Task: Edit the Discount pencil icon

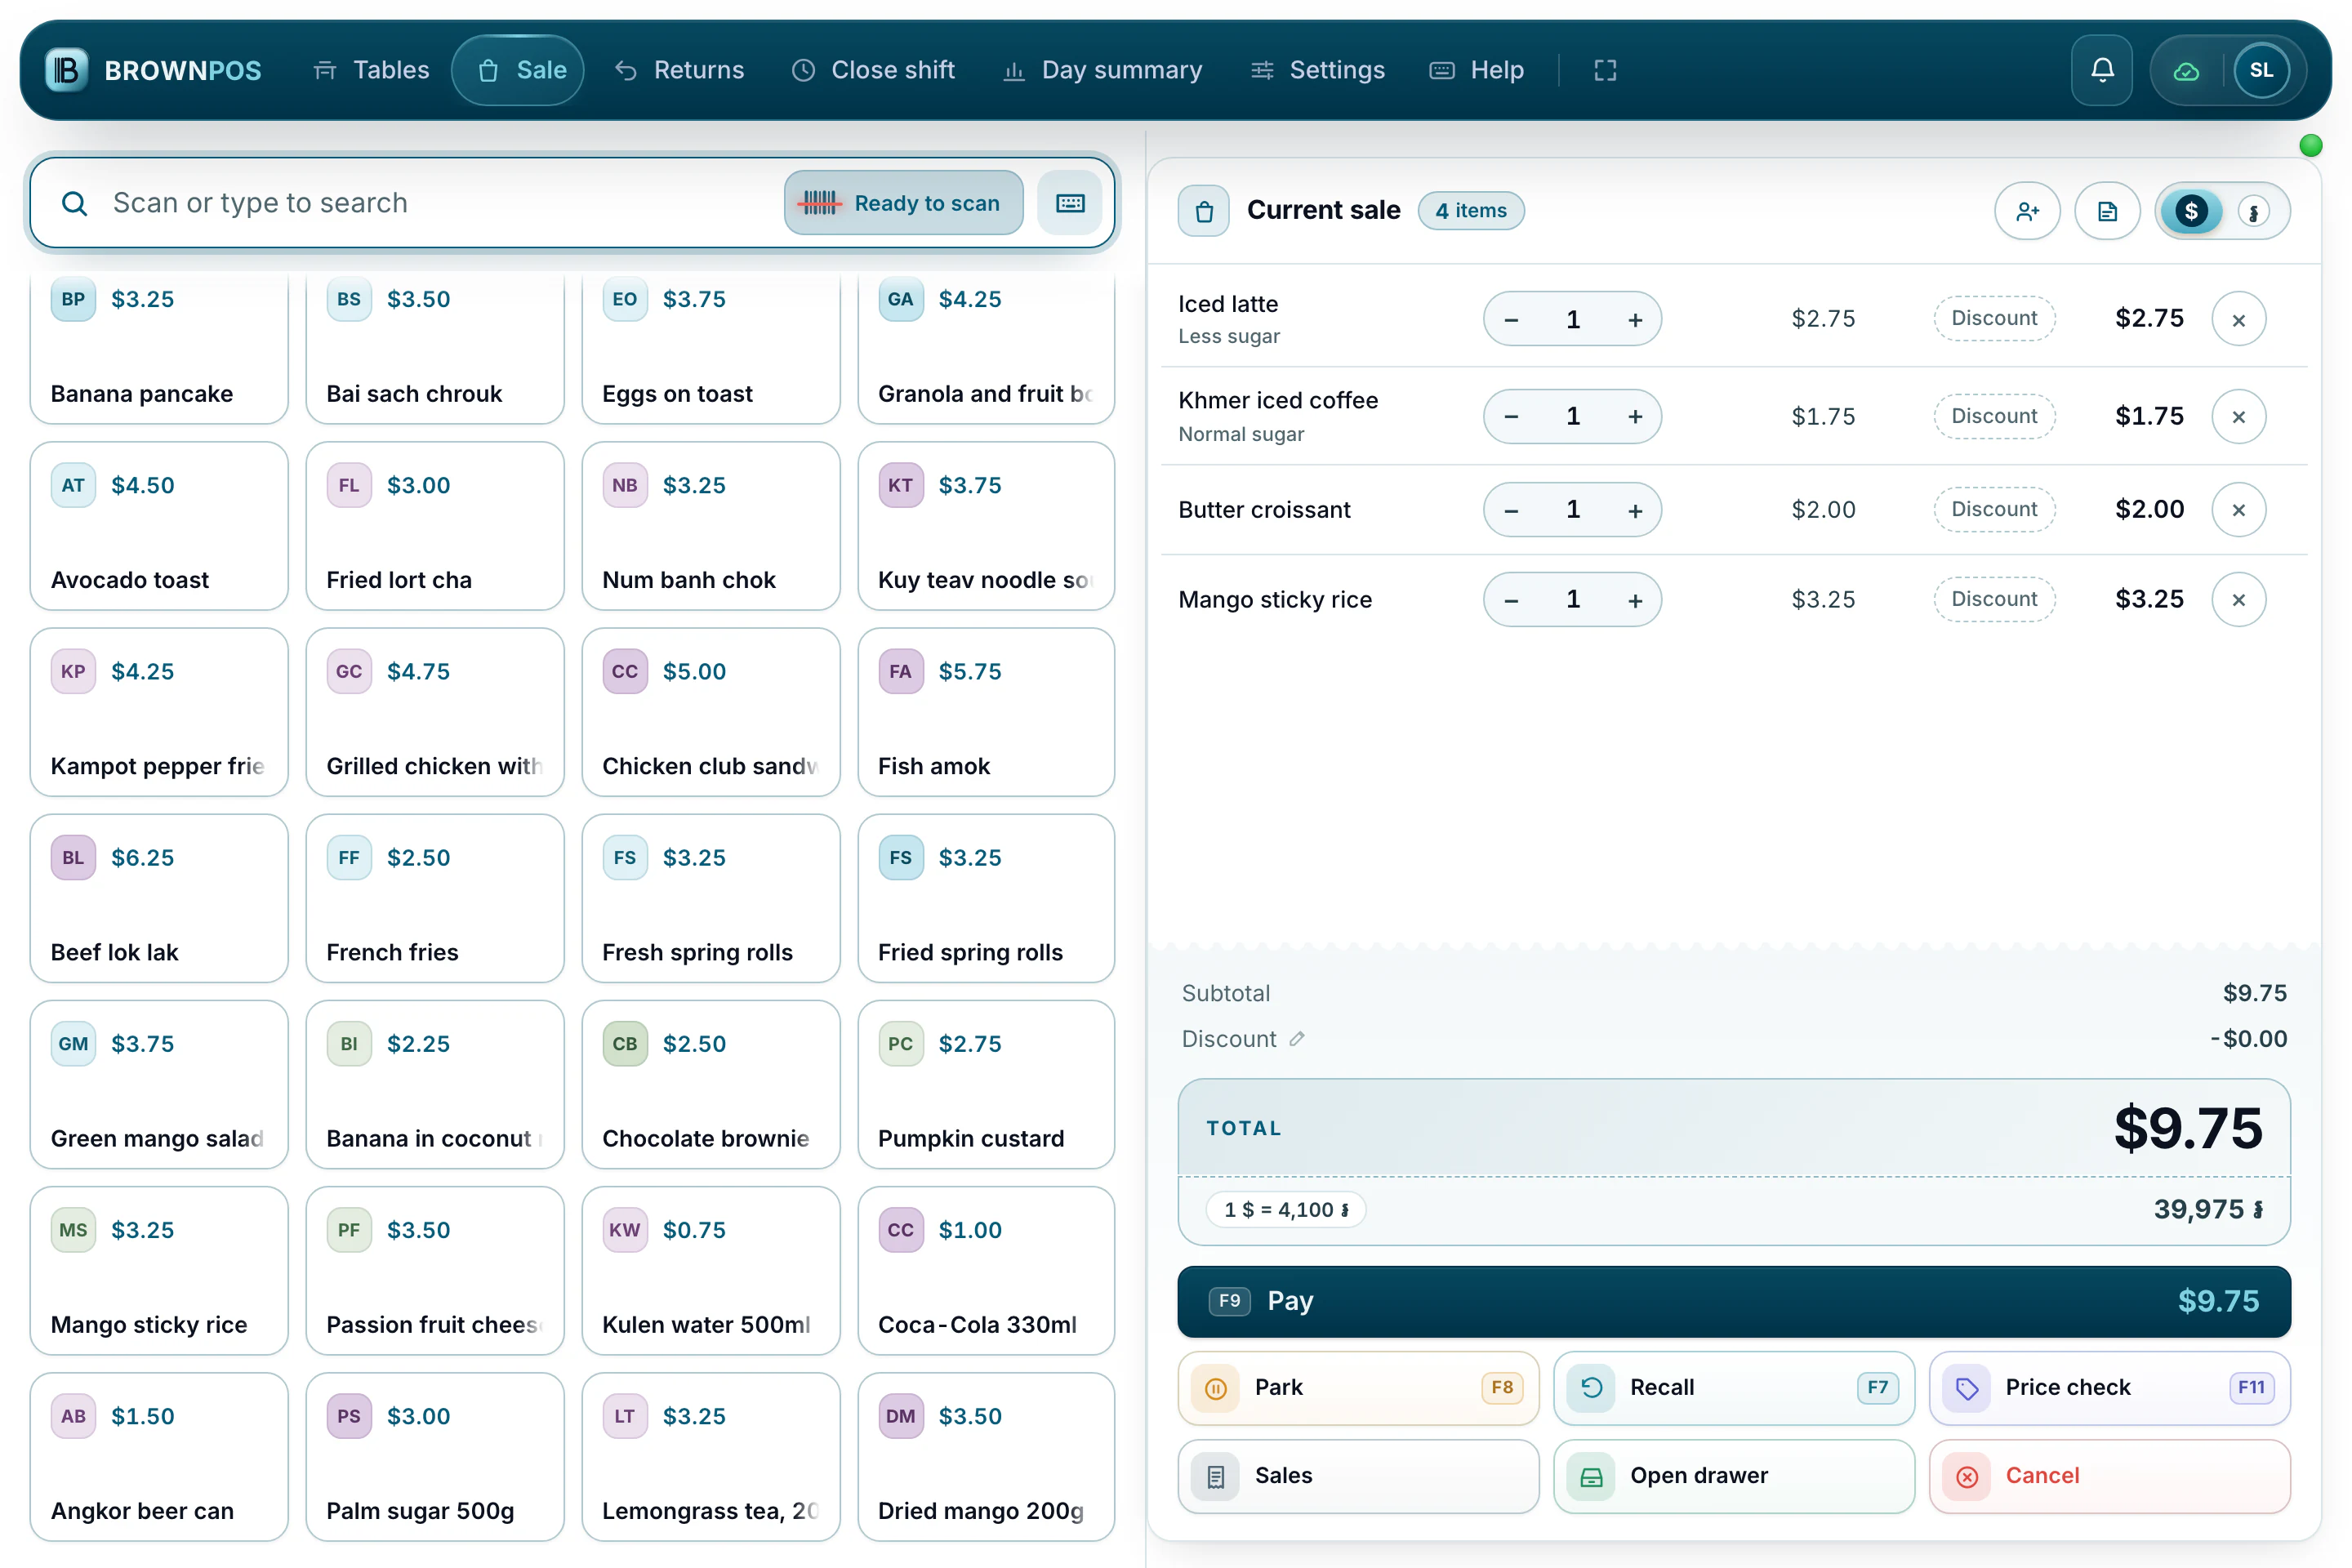Action: coord(1297,1039)
